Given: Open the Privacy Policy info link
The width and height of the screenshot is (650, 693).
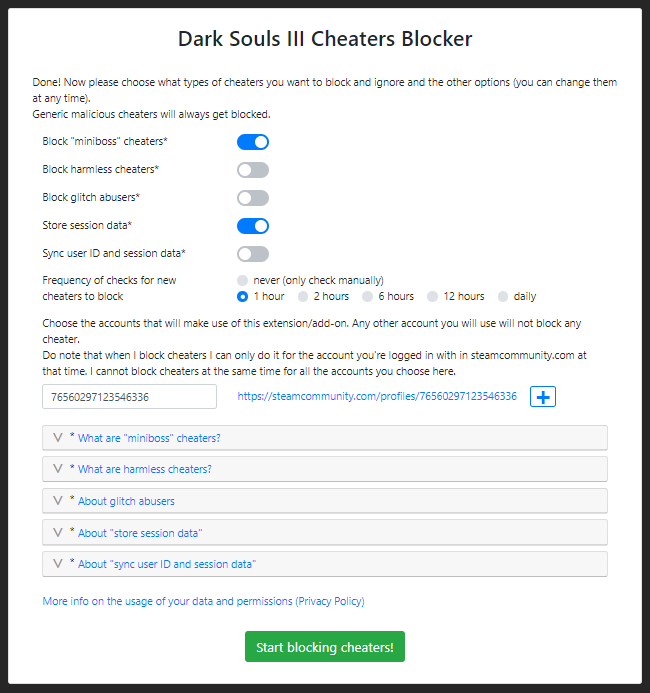Looking at the screenshot, I should click(203, 601).
